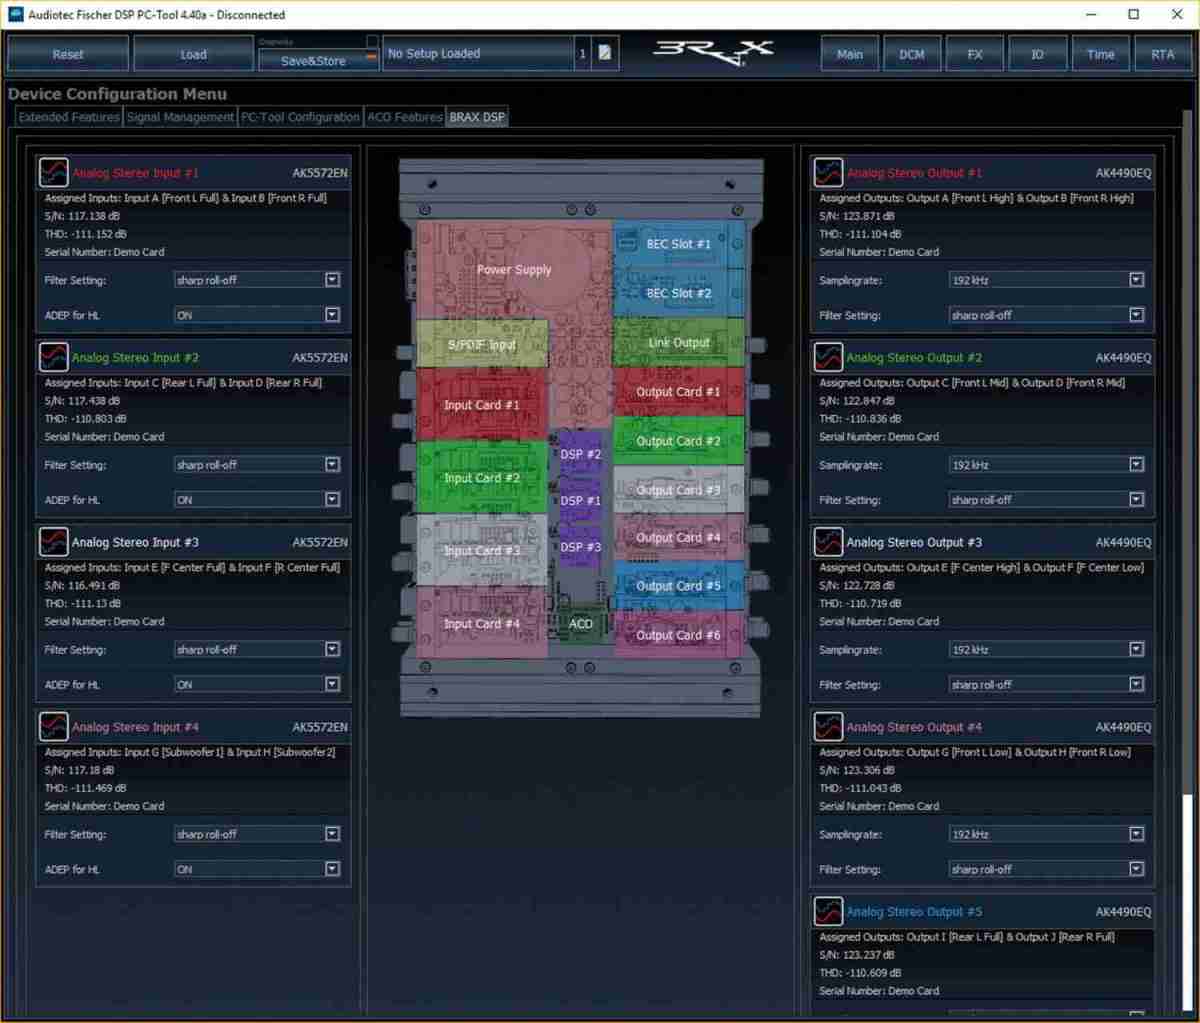Open the Main screen button

tap(850, 54)
